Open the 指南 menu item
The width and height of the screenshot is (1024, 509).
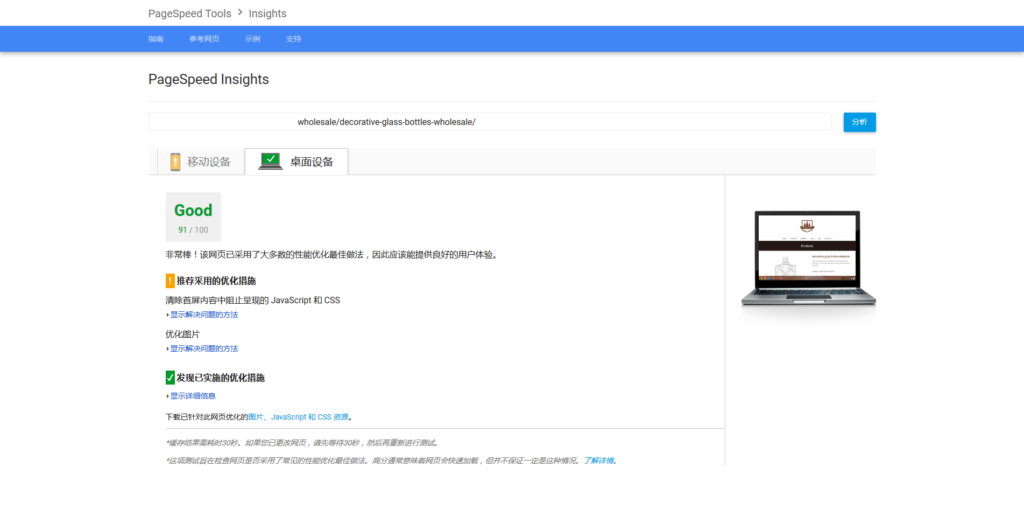click(x=155, y=39)
